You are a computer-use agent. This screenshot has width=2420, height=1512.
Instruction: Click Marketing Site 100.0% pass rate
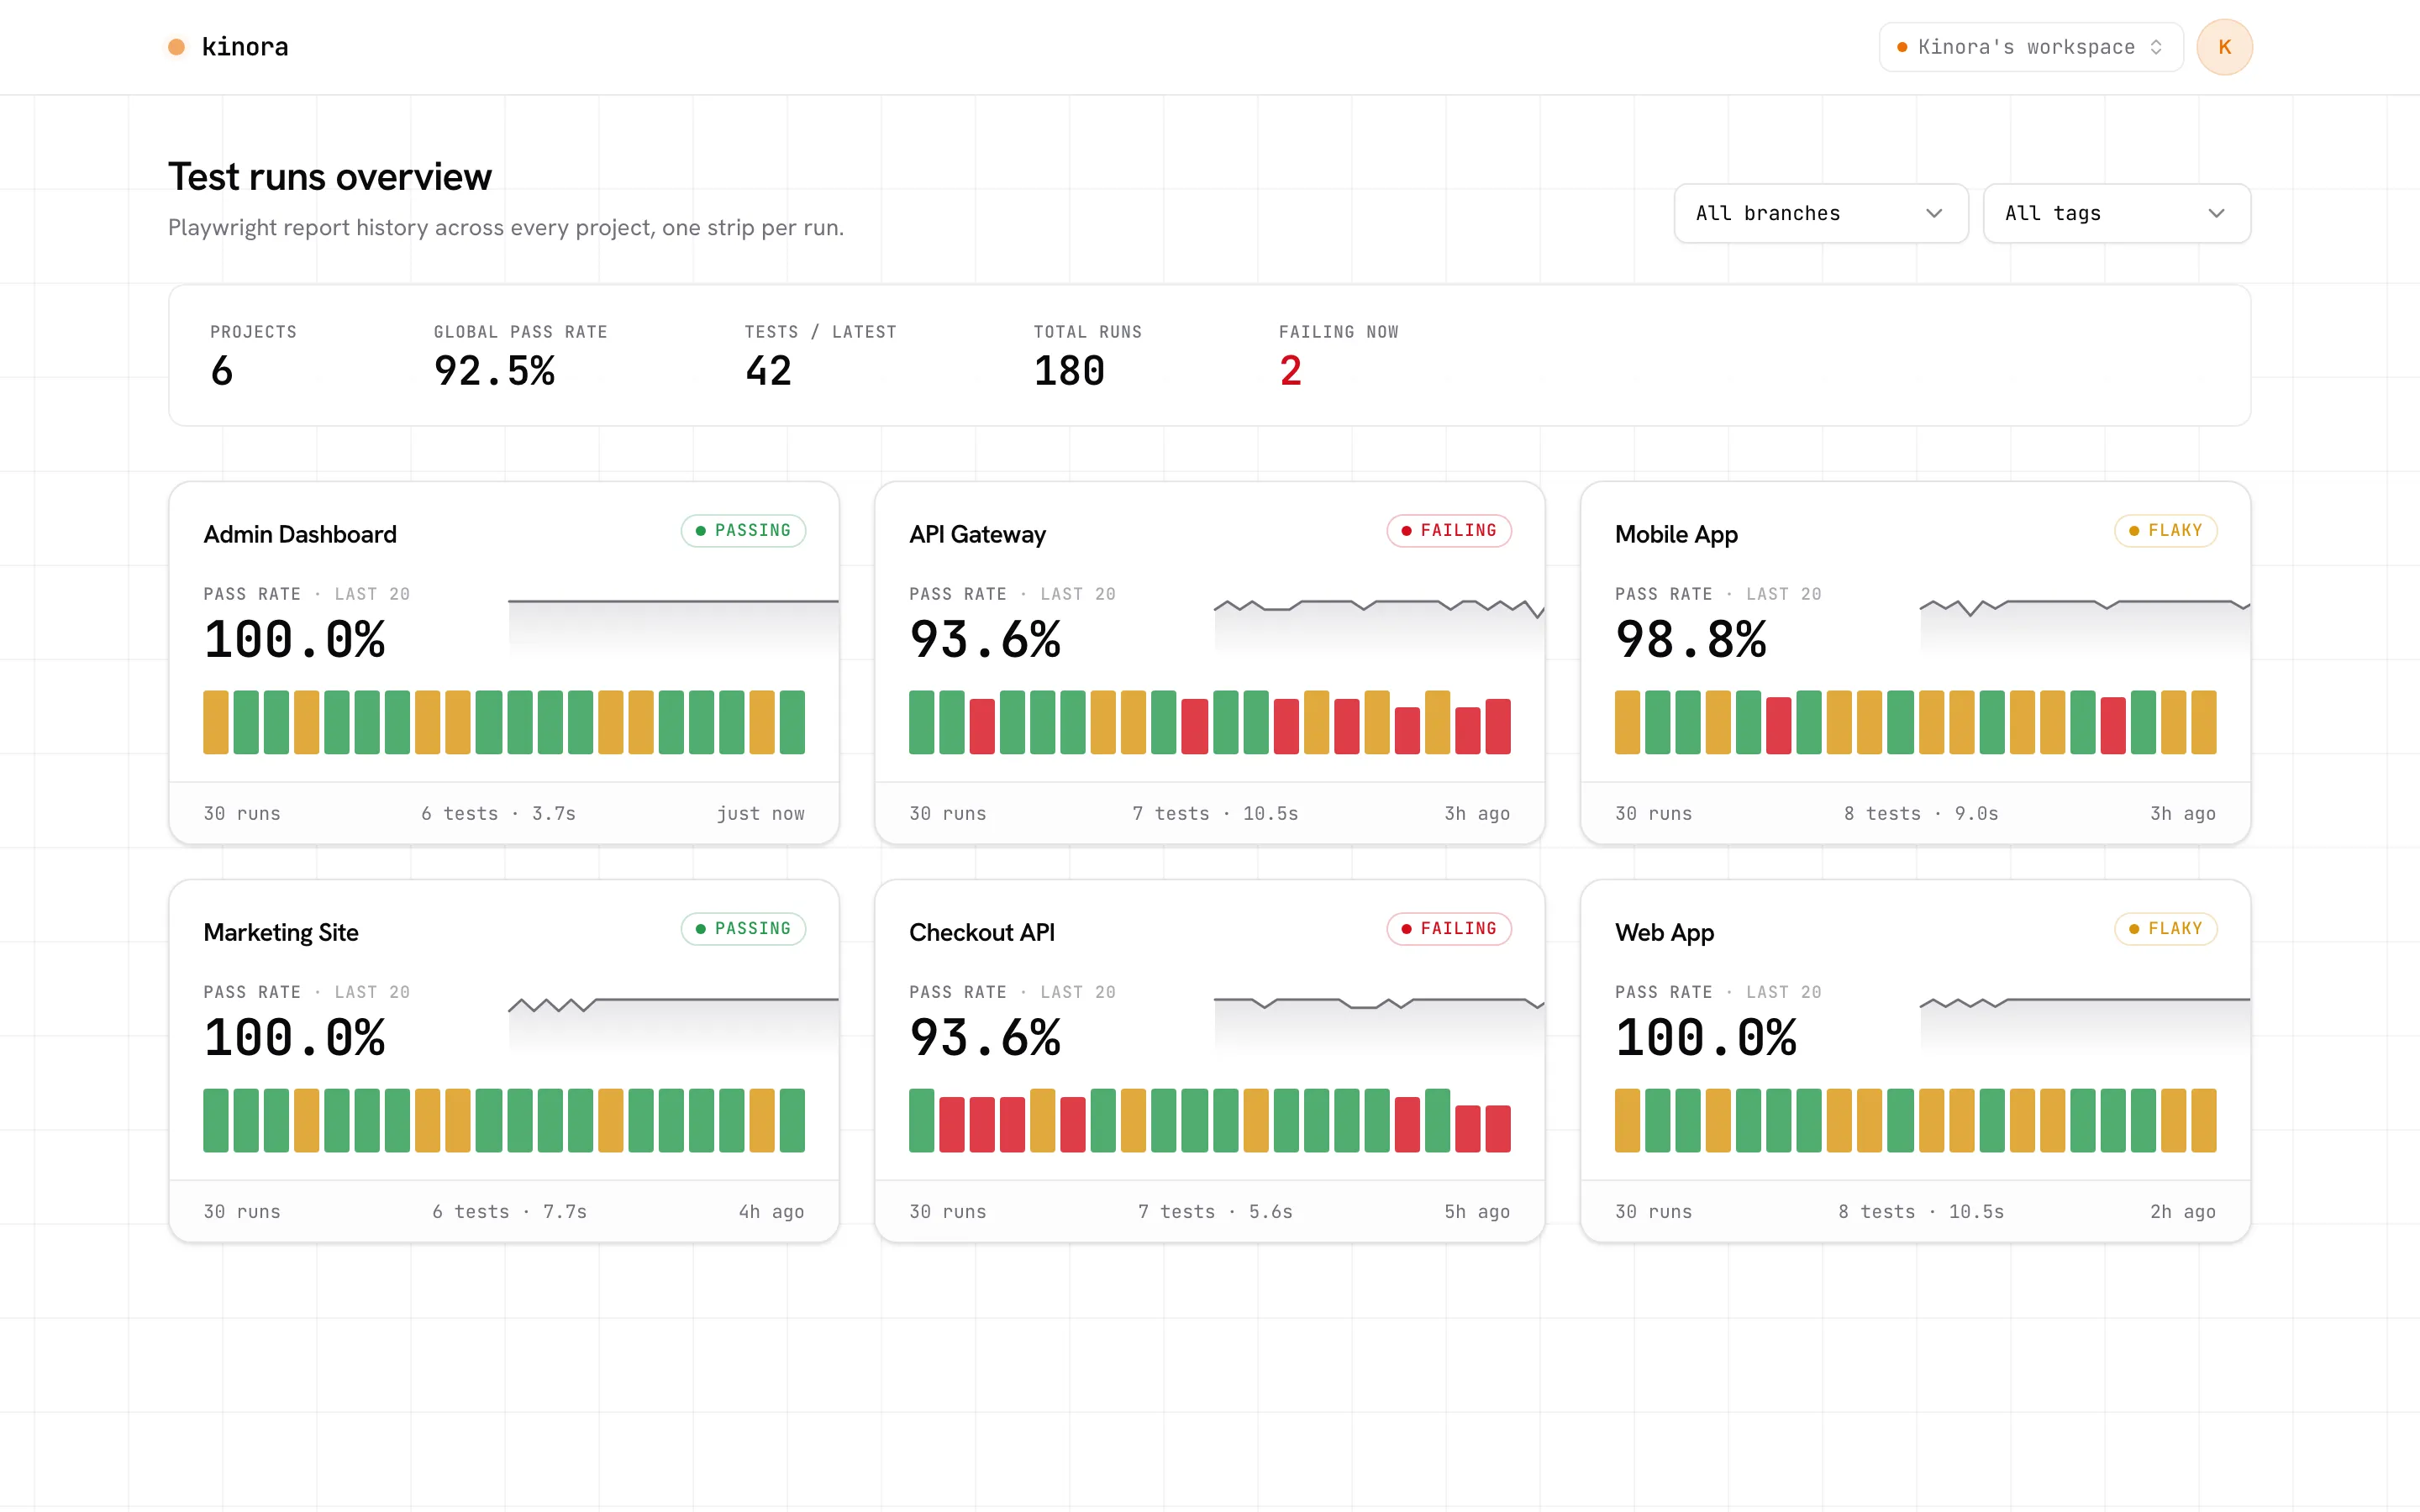294,1038
